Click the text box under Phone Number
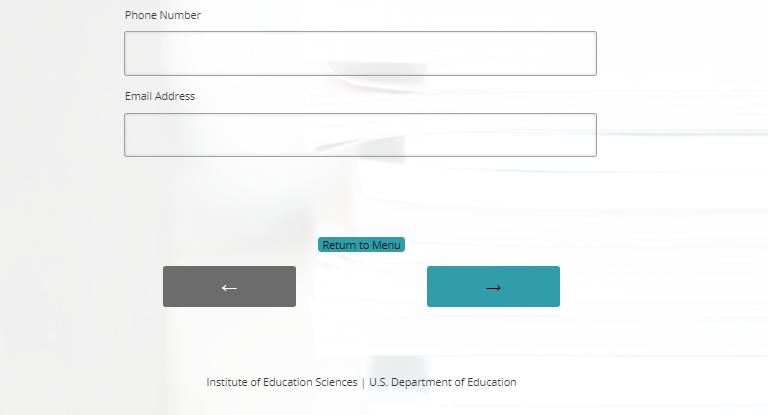768x415 pixels. [x=360, y=53]
